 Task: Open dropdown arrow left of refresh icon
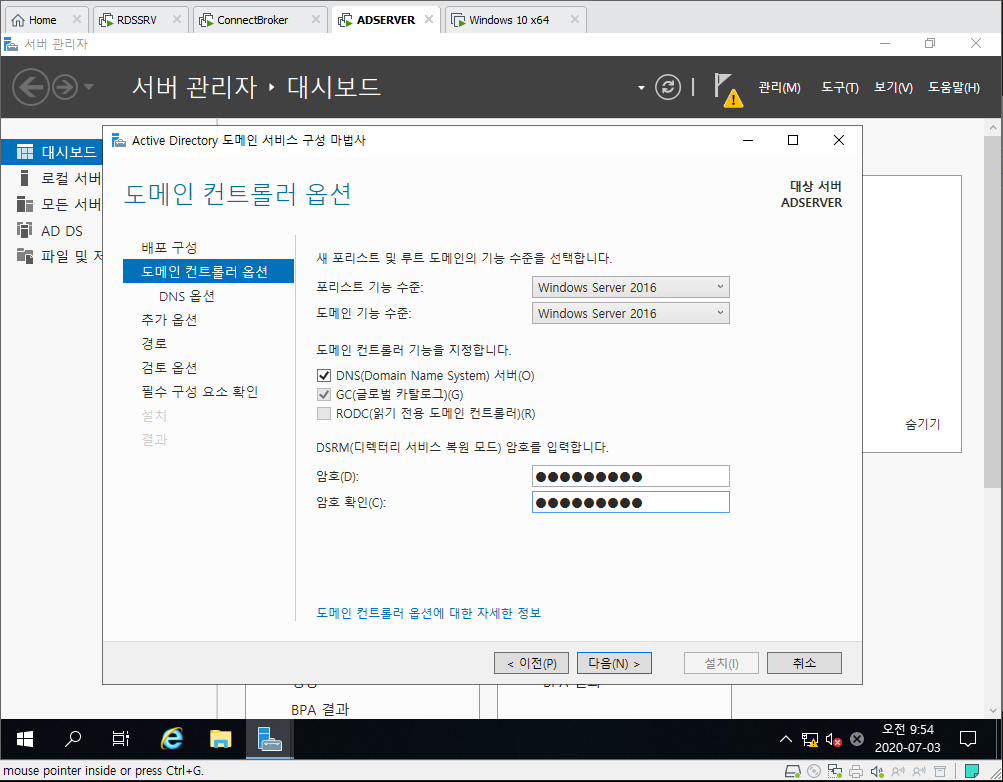click(x=641, y=88)
